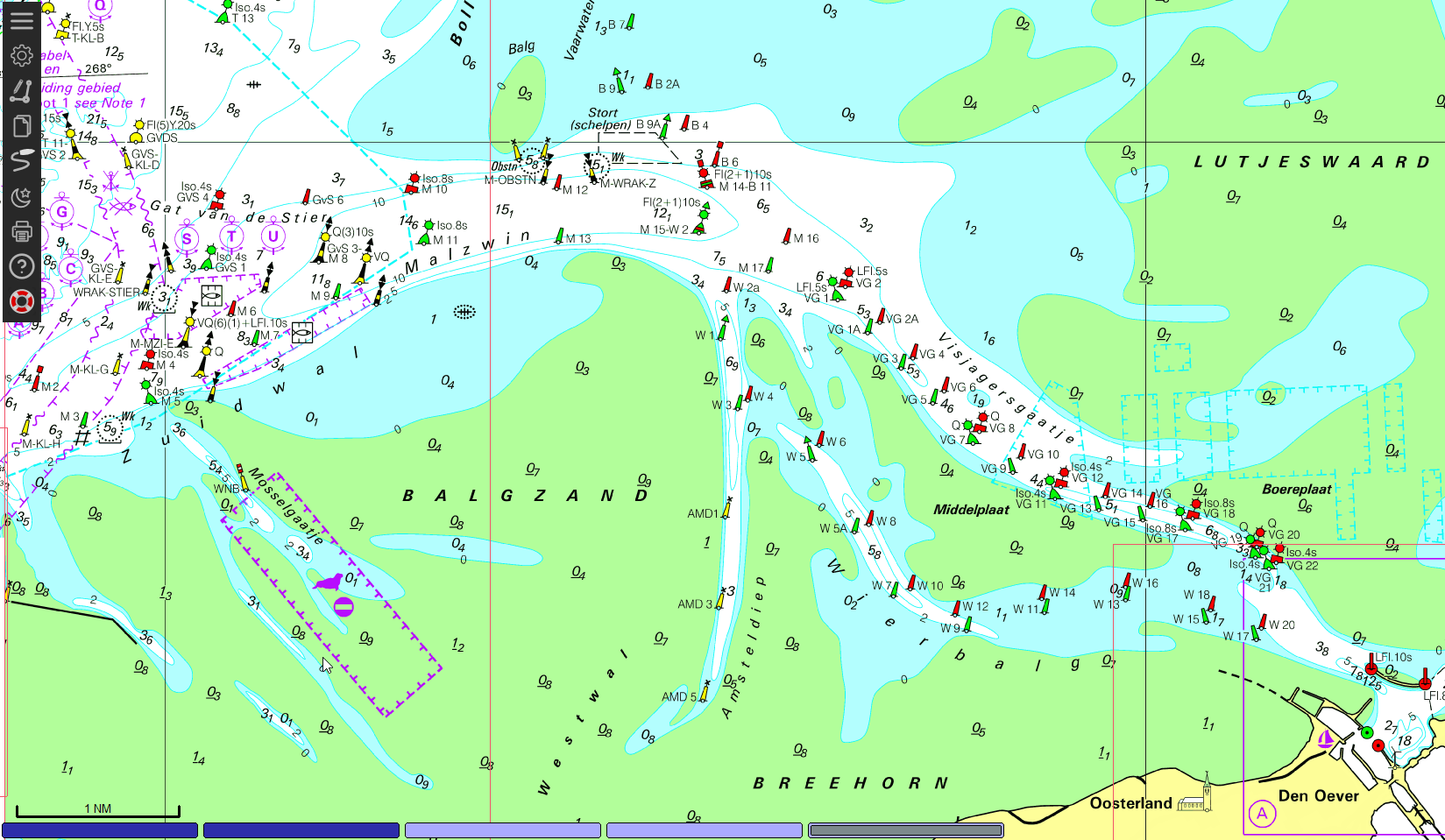
Task: Click the red buoy B 2A
Action: [648, 82]
